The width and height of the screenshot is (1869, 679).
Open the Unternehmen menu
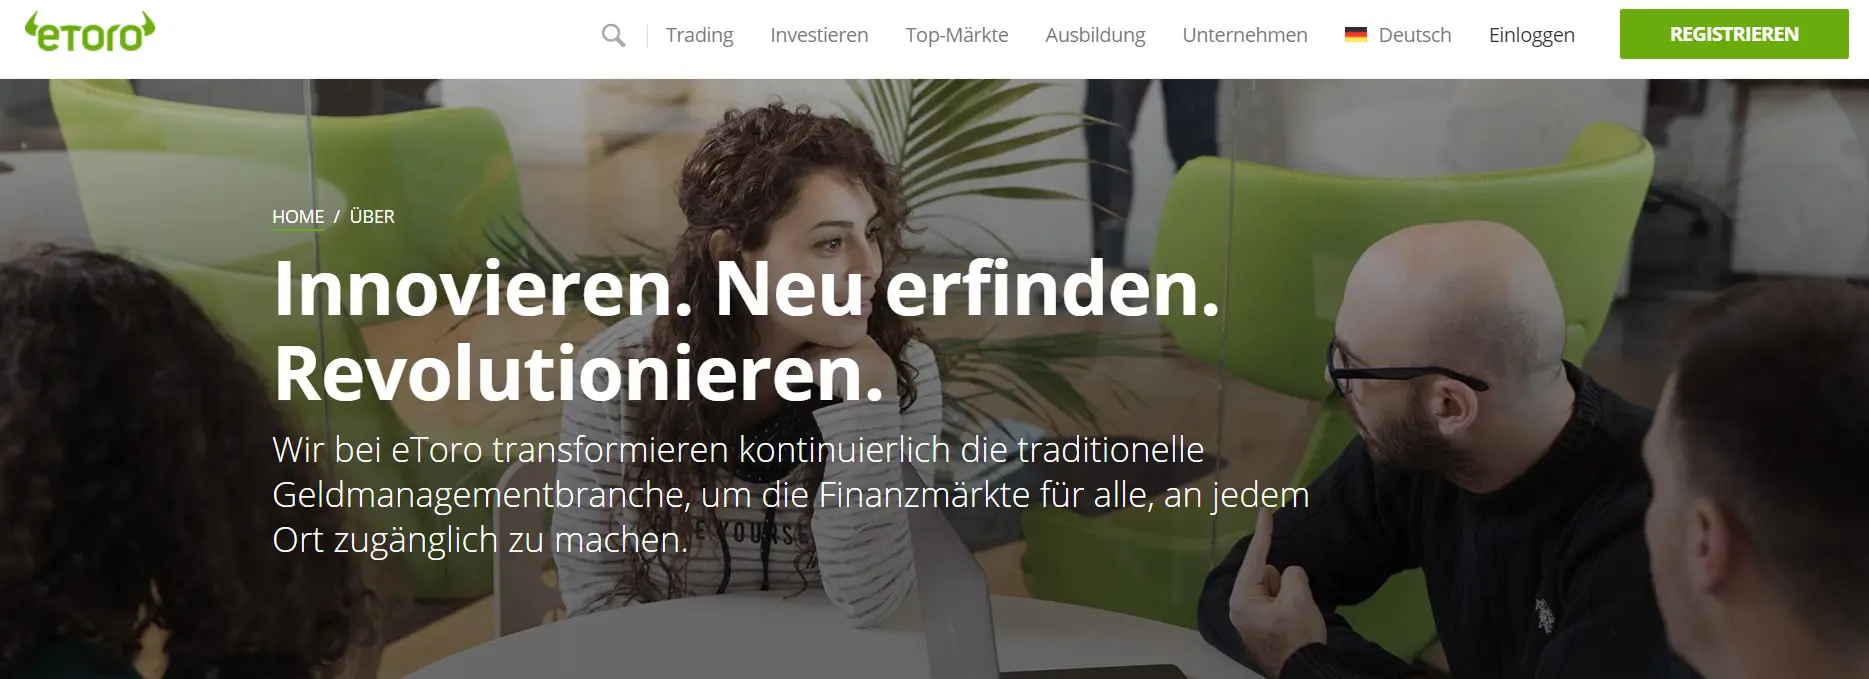pyautogui.click(x=1244, y=35)
